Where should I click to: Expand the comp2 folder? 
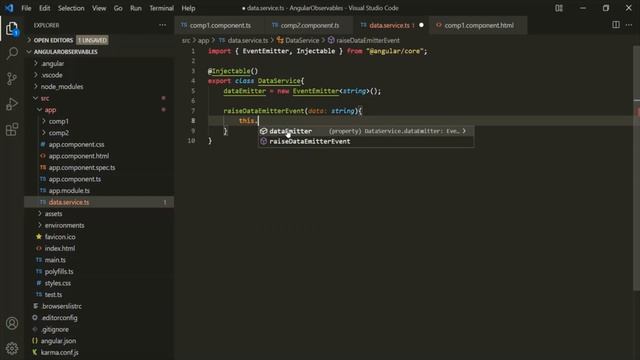(x=58, y=133)
